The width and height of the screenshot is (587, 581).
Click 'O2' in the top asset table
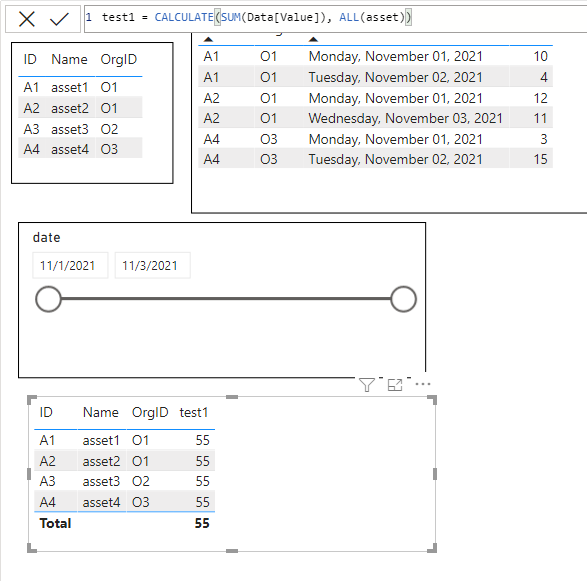109,129
